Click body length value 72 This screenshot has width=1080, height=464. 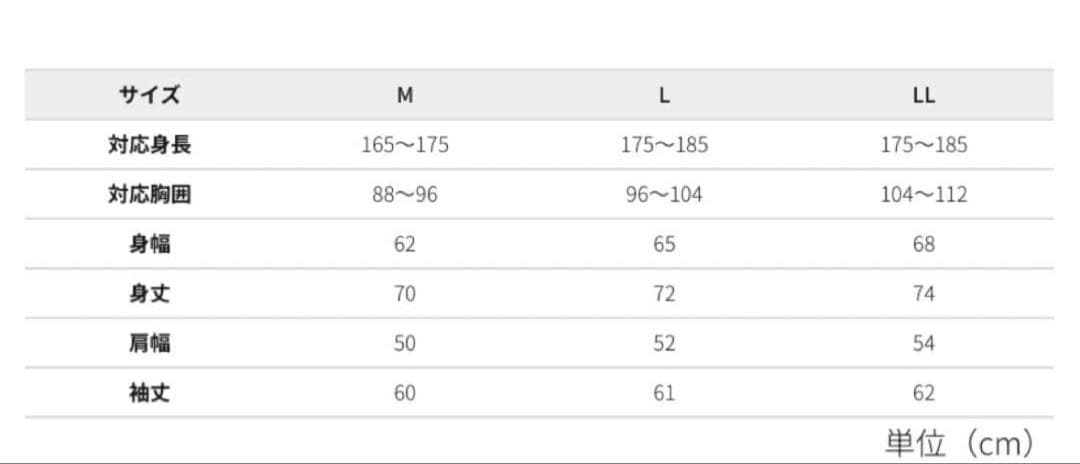[x=664, y=294]
